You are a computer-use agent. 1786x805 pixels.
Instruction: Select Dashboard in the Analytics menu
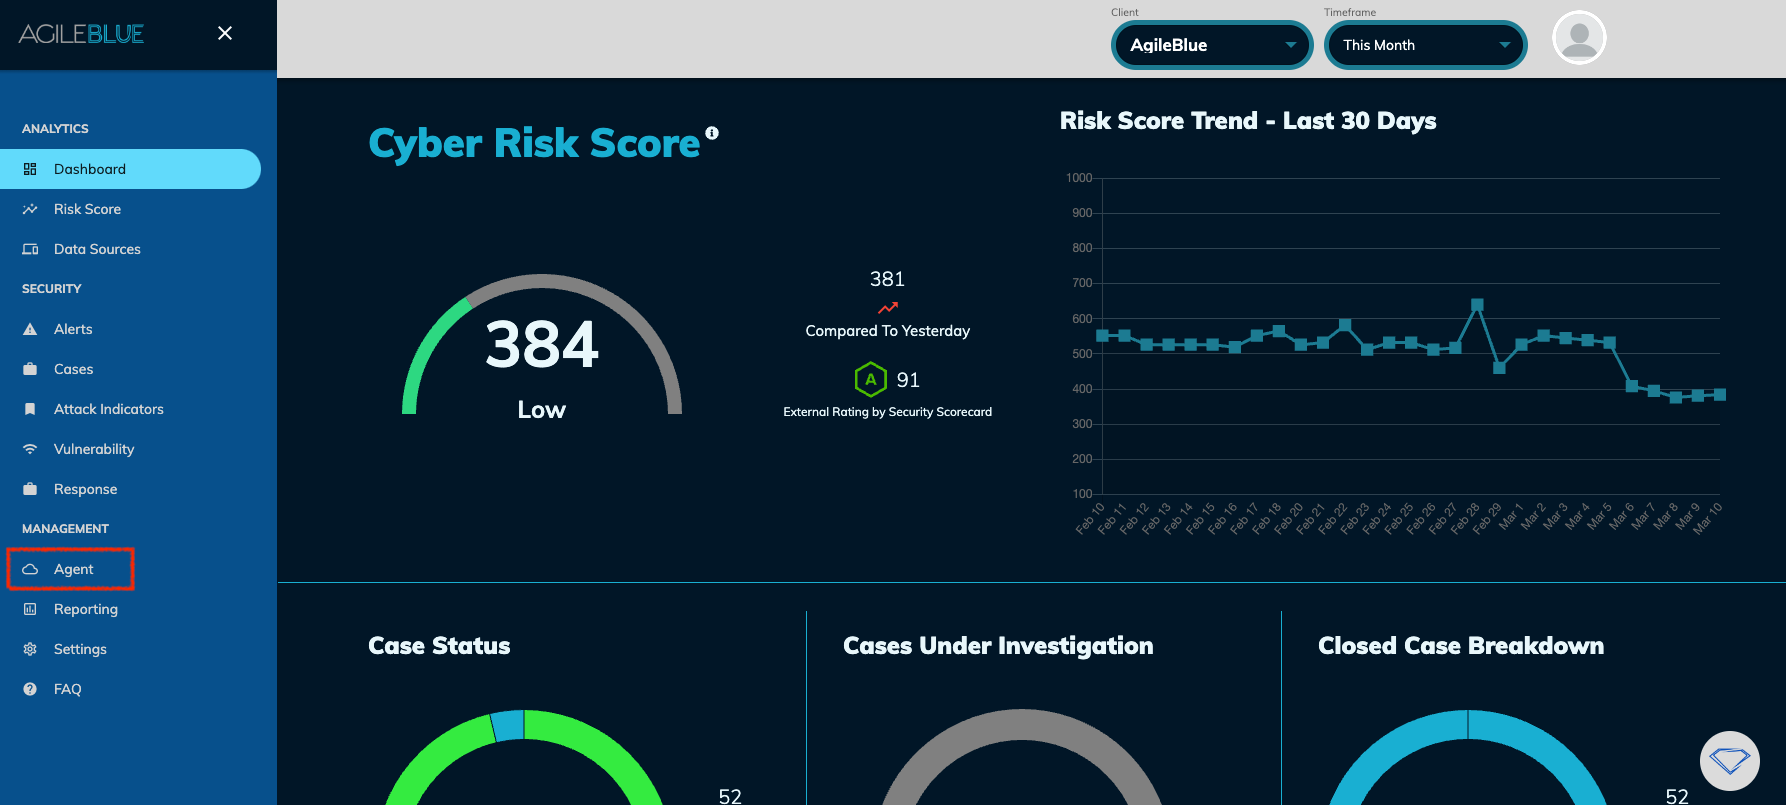click(x=90, y=169)
